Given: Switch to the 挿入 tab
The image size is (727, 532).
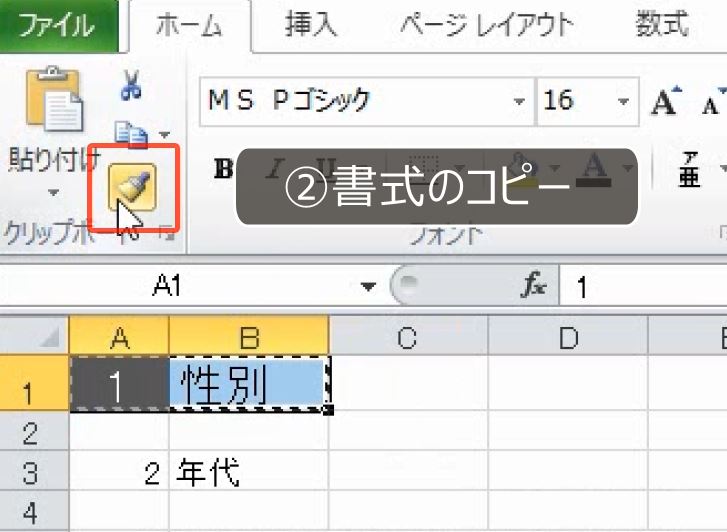Looking at the screenshot, I should (311, 25).
